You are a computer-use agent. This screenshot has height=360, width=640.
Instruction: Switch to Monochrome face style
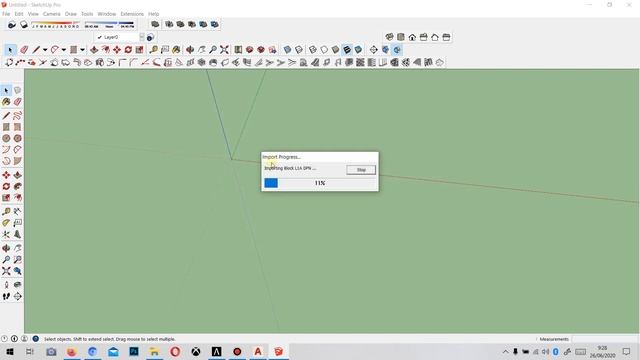pos(358,50)
